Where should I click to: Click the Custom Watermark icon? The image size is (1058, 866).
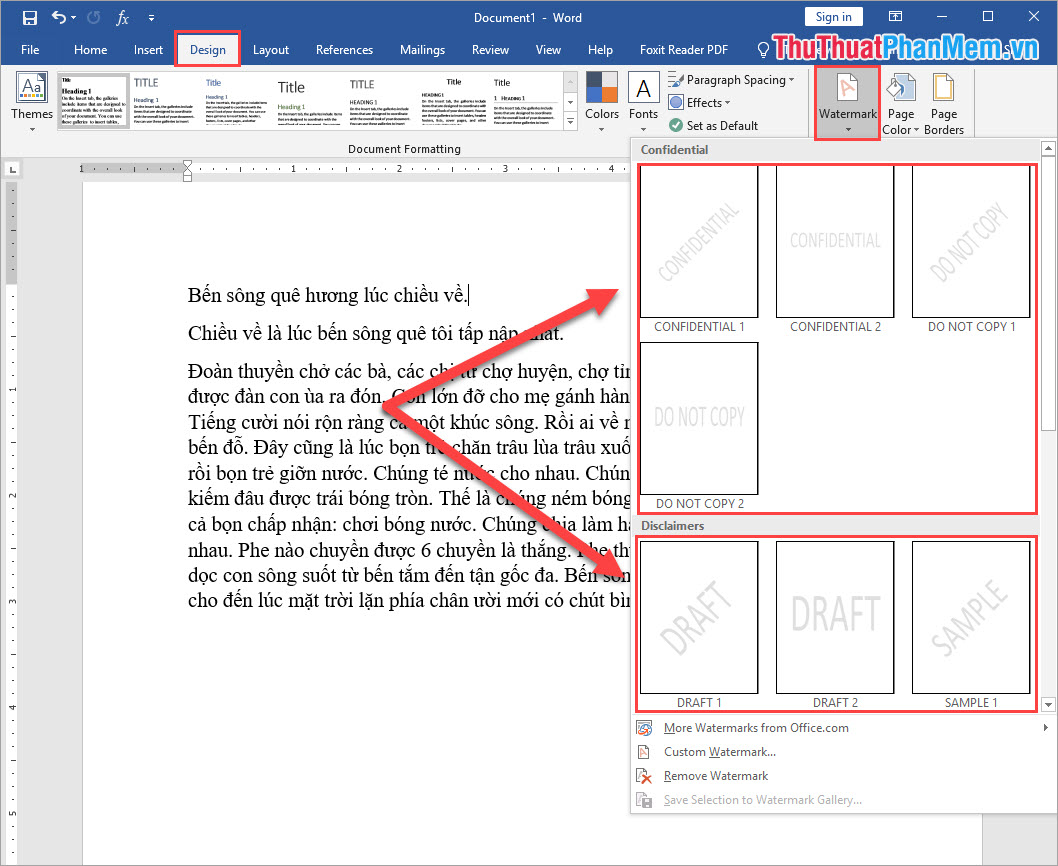644,752
